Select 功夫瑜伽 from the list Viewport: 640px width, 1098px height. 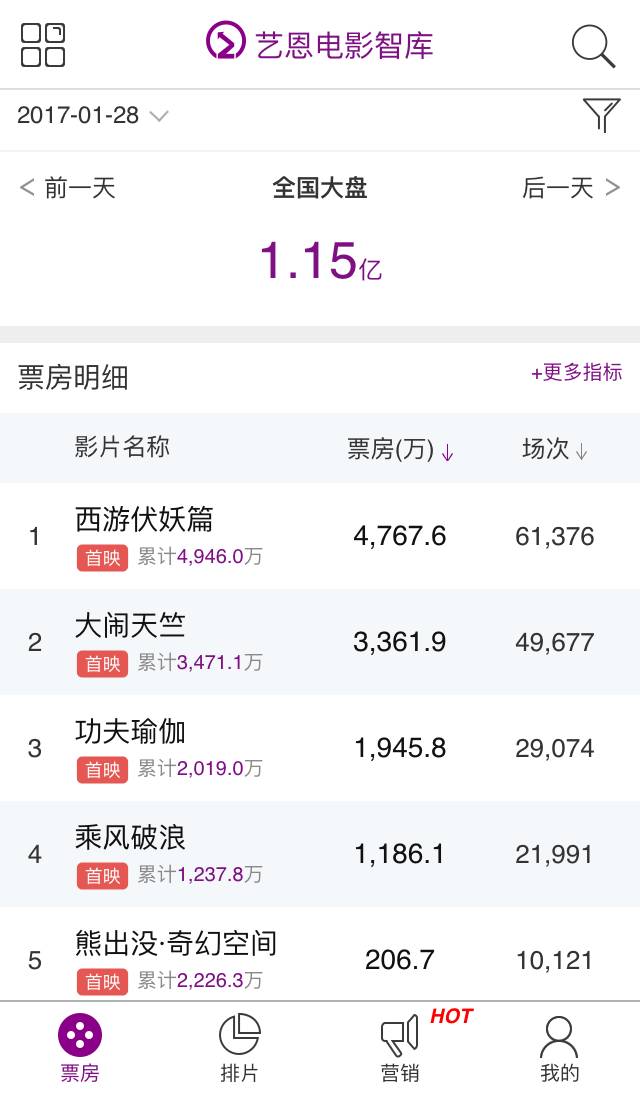[x=130, y=732]
